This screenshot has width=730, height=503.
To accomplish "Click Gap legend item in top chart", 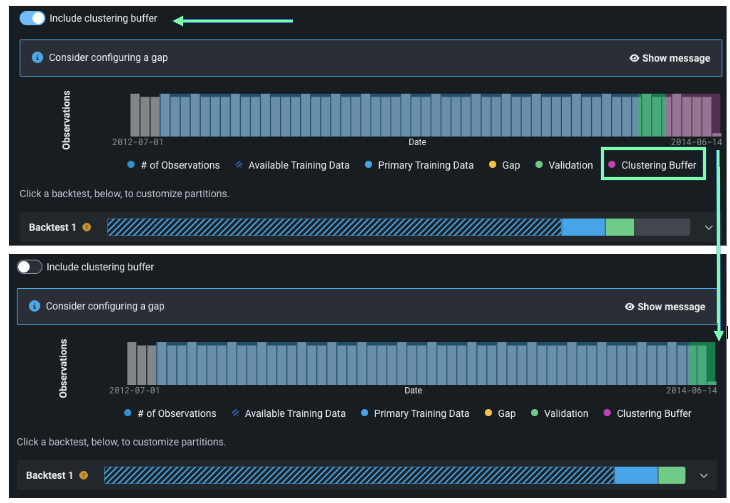I will coord(510,165).
